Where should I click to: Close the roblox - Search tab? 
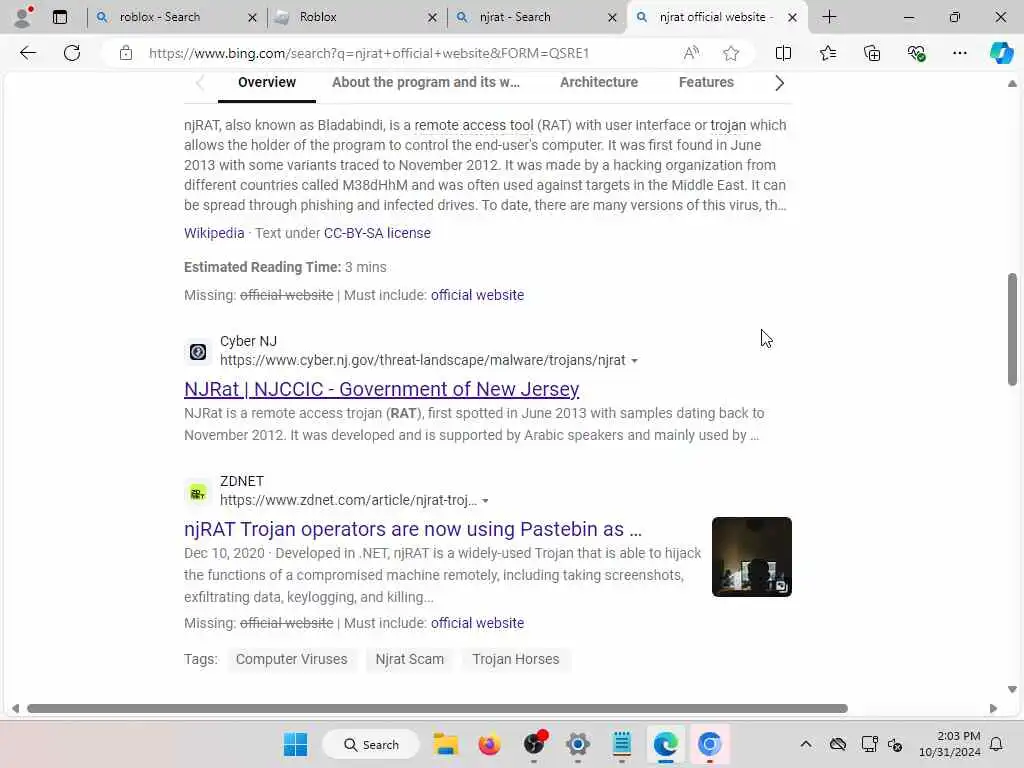click(252, 18)
